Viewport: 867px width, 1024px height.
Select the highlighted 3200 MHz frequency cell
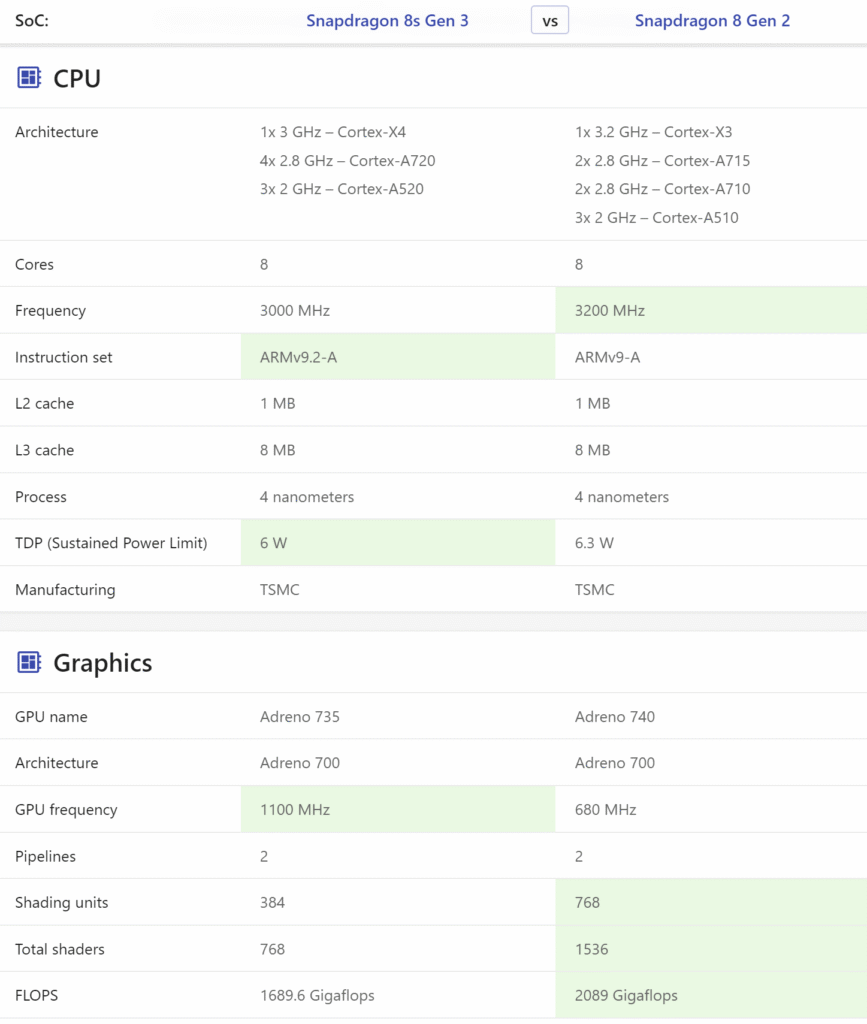coord(710,311)
